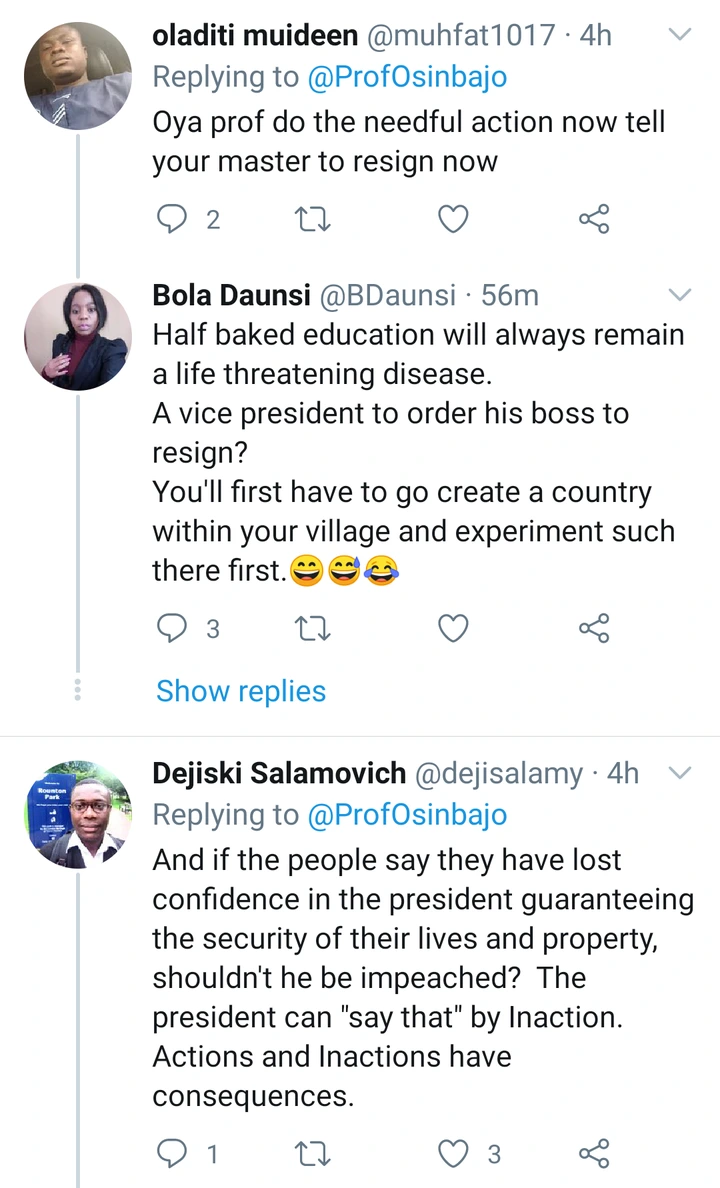The height and width of the screenshot is (1188, 720).
Task: Open Dejiski Salamovich's profile avatar
Action: coord(77,815)
